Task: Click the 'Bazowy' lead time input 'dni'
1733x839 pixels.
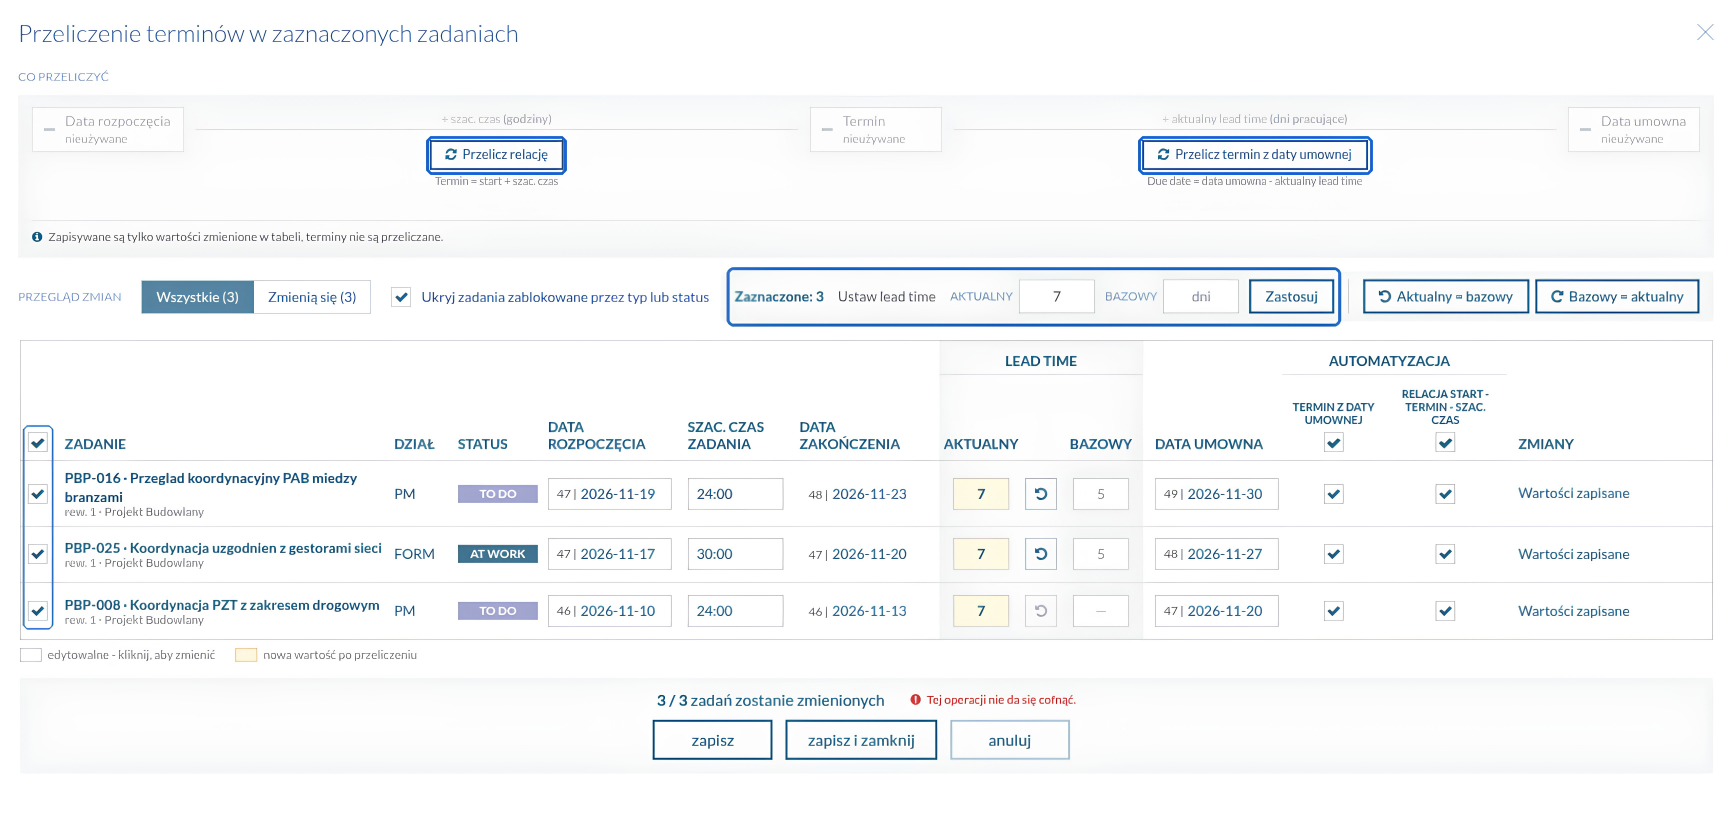Action: tap(1201, 297)
